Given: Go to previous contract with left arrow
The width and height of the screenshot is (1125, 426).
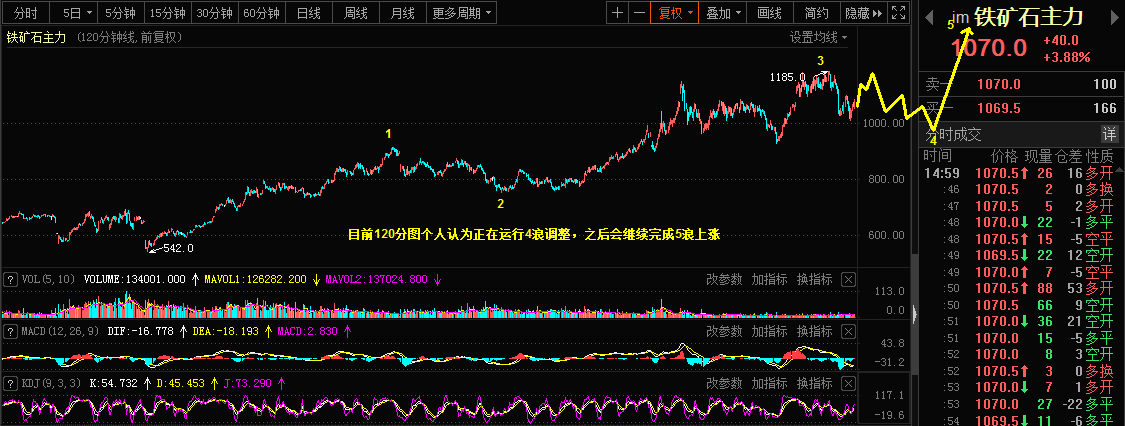Looking at the screenshot, I should 931,16.
